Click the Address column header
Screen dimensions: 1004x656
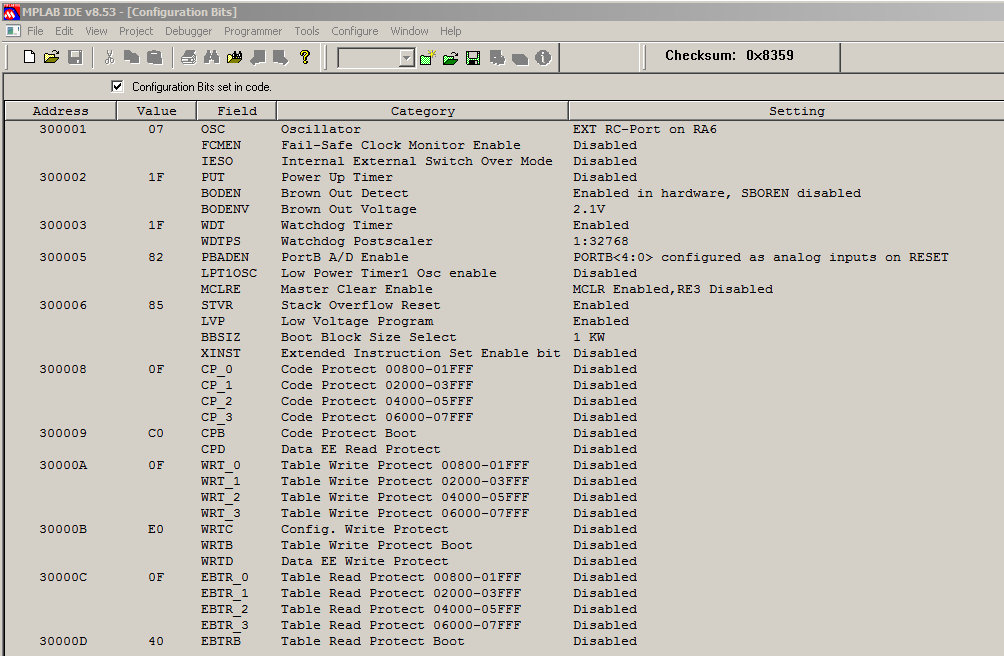point(60,111)
